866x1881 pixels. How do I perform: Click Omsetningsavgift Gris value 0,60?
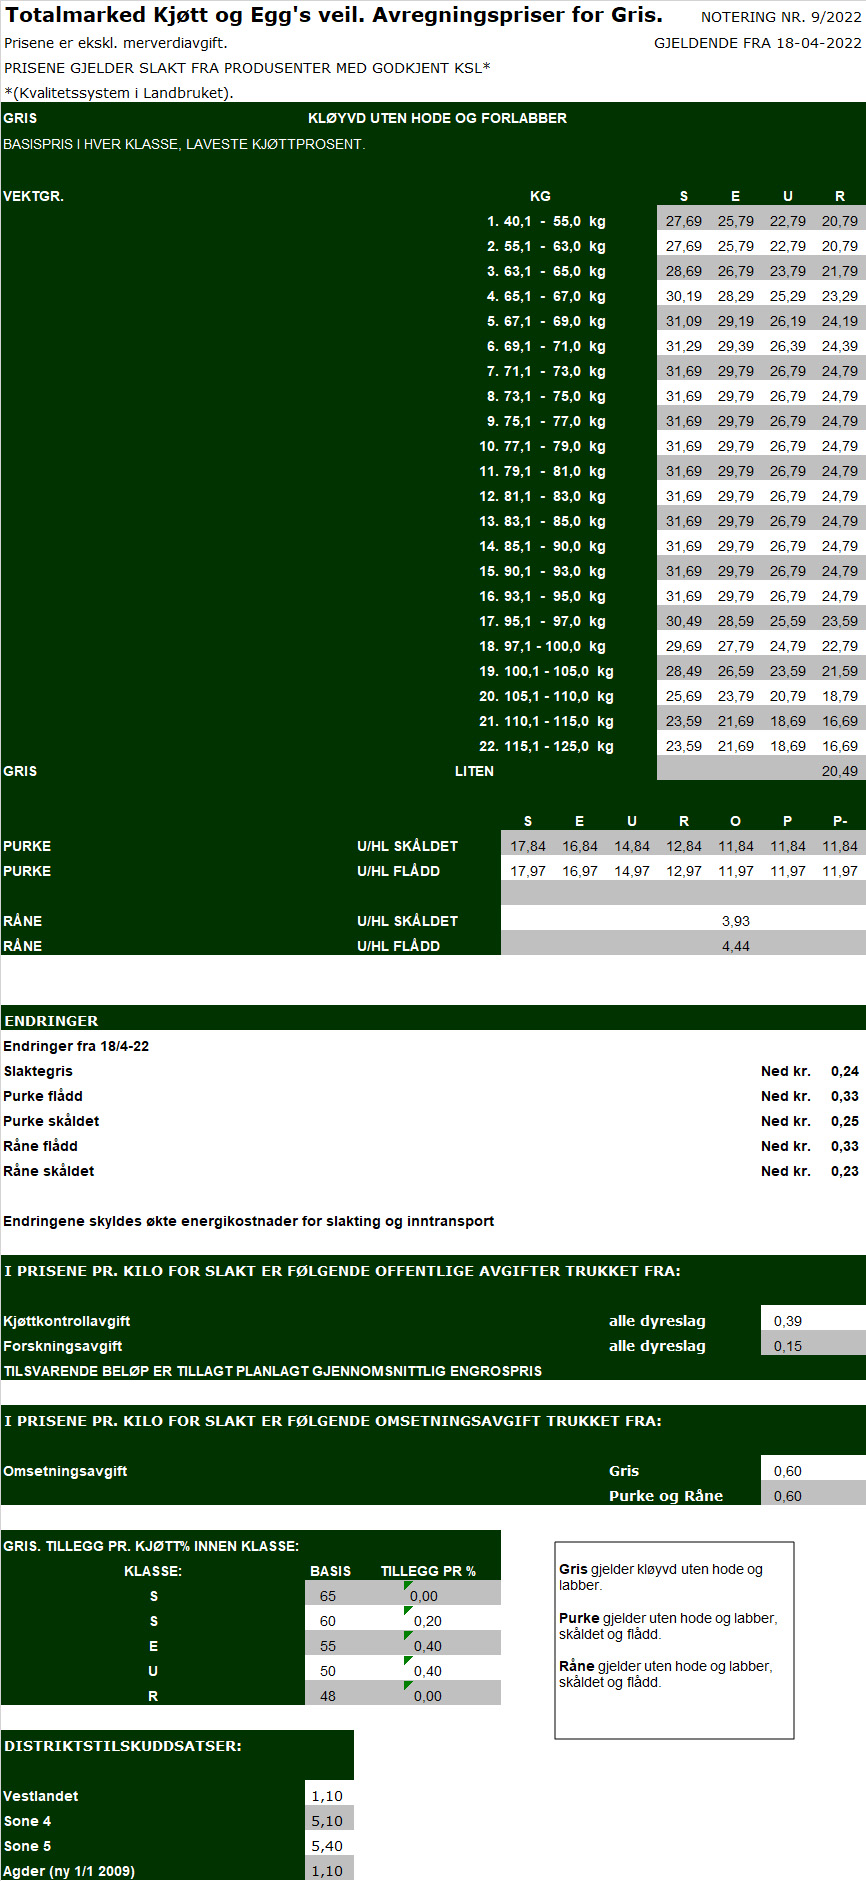tap(788, 1471)
